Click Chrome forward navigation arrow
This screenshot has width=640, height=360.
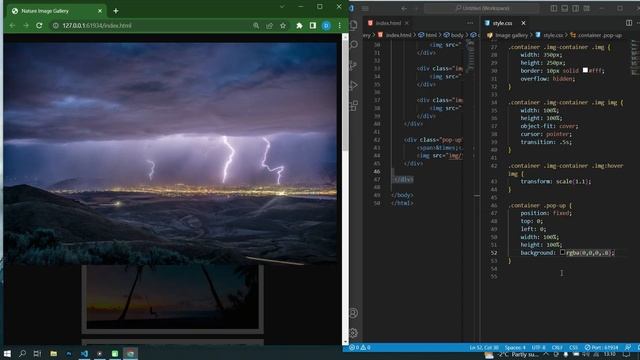pos(26,25)
